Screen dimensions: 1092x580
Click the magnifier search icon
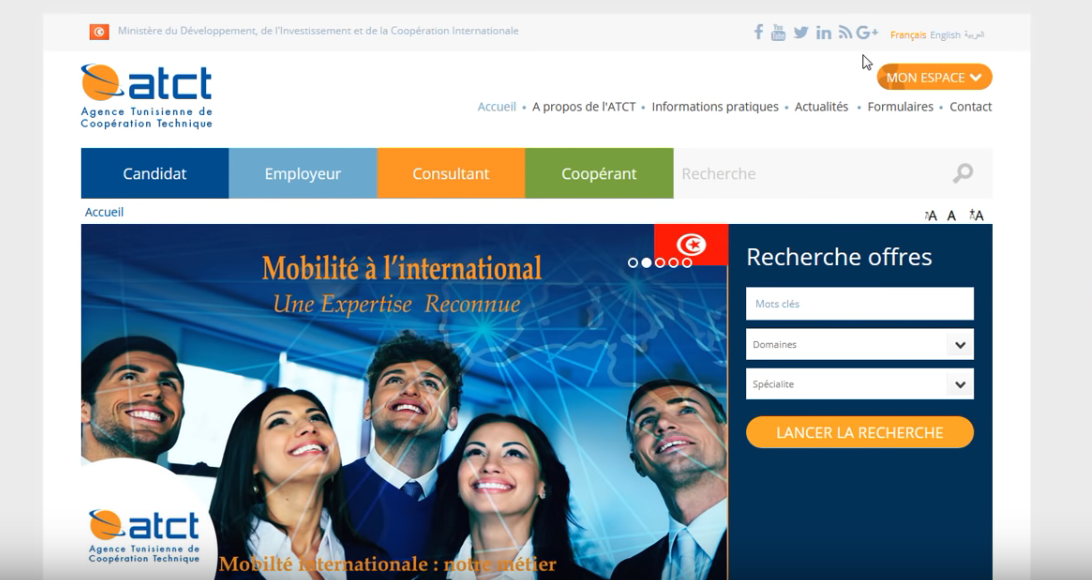[962, 173]
